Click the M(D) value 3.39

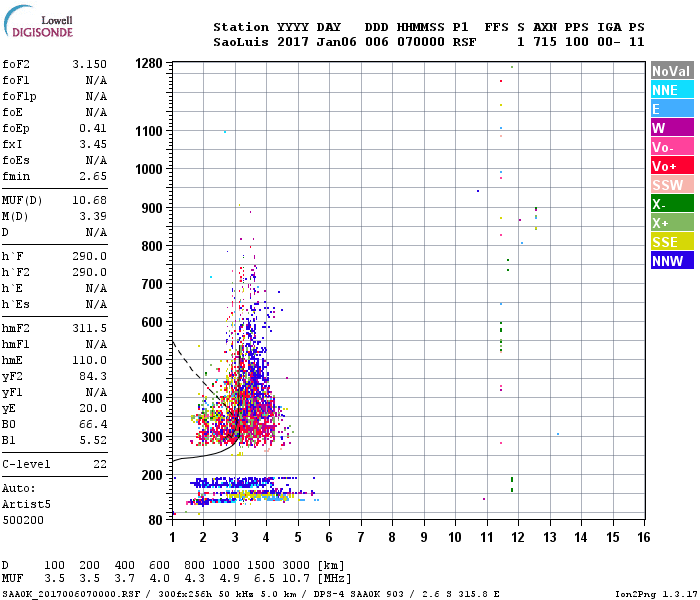pyautogui.click(x=93, y=216)
